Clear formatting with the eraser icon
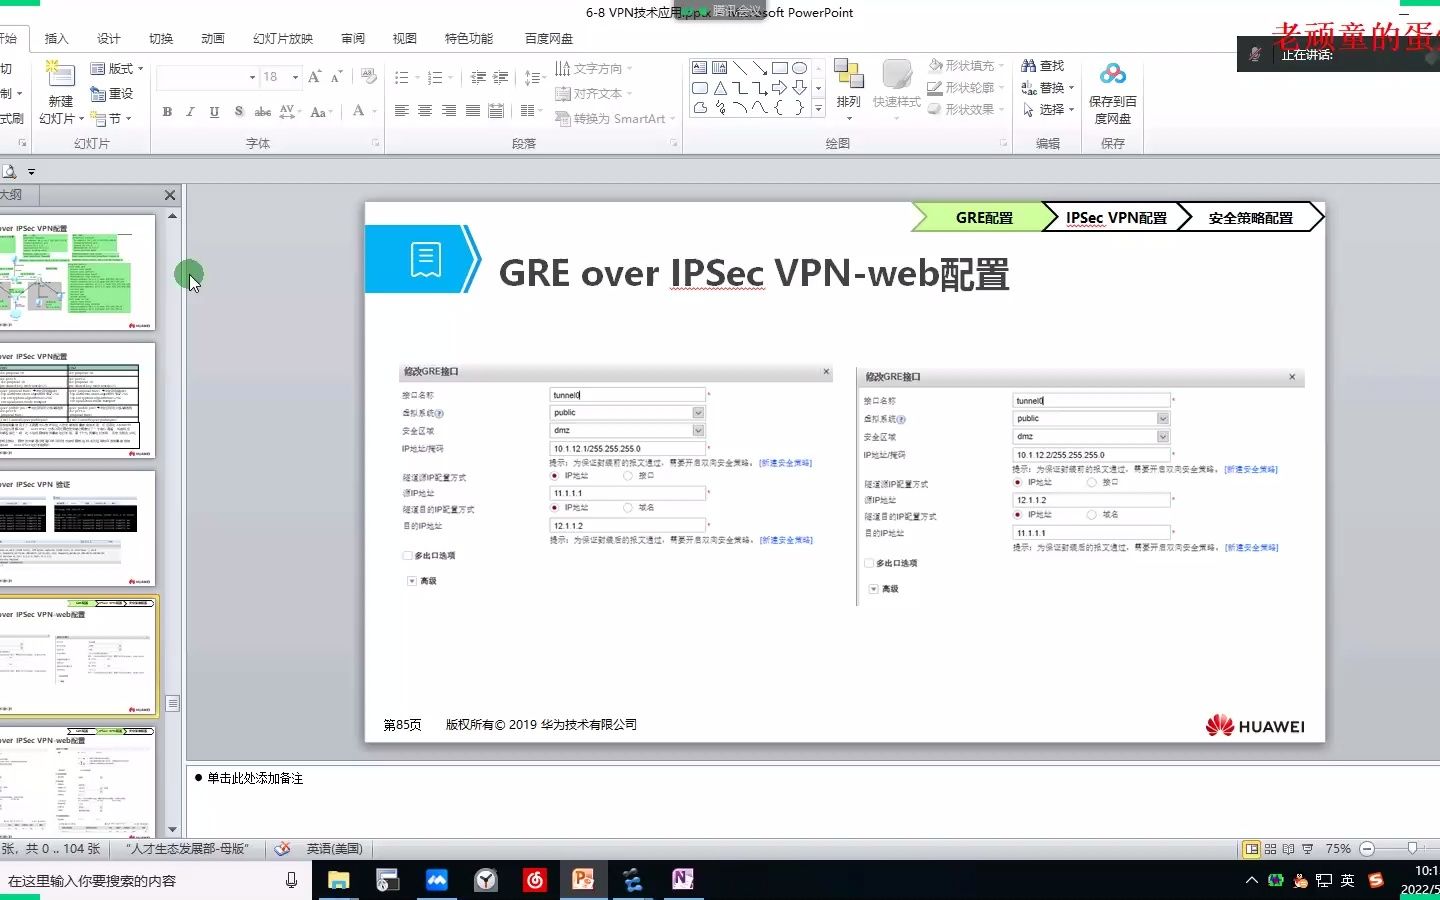Screen dimensions: 1440x900 (369, 77)
